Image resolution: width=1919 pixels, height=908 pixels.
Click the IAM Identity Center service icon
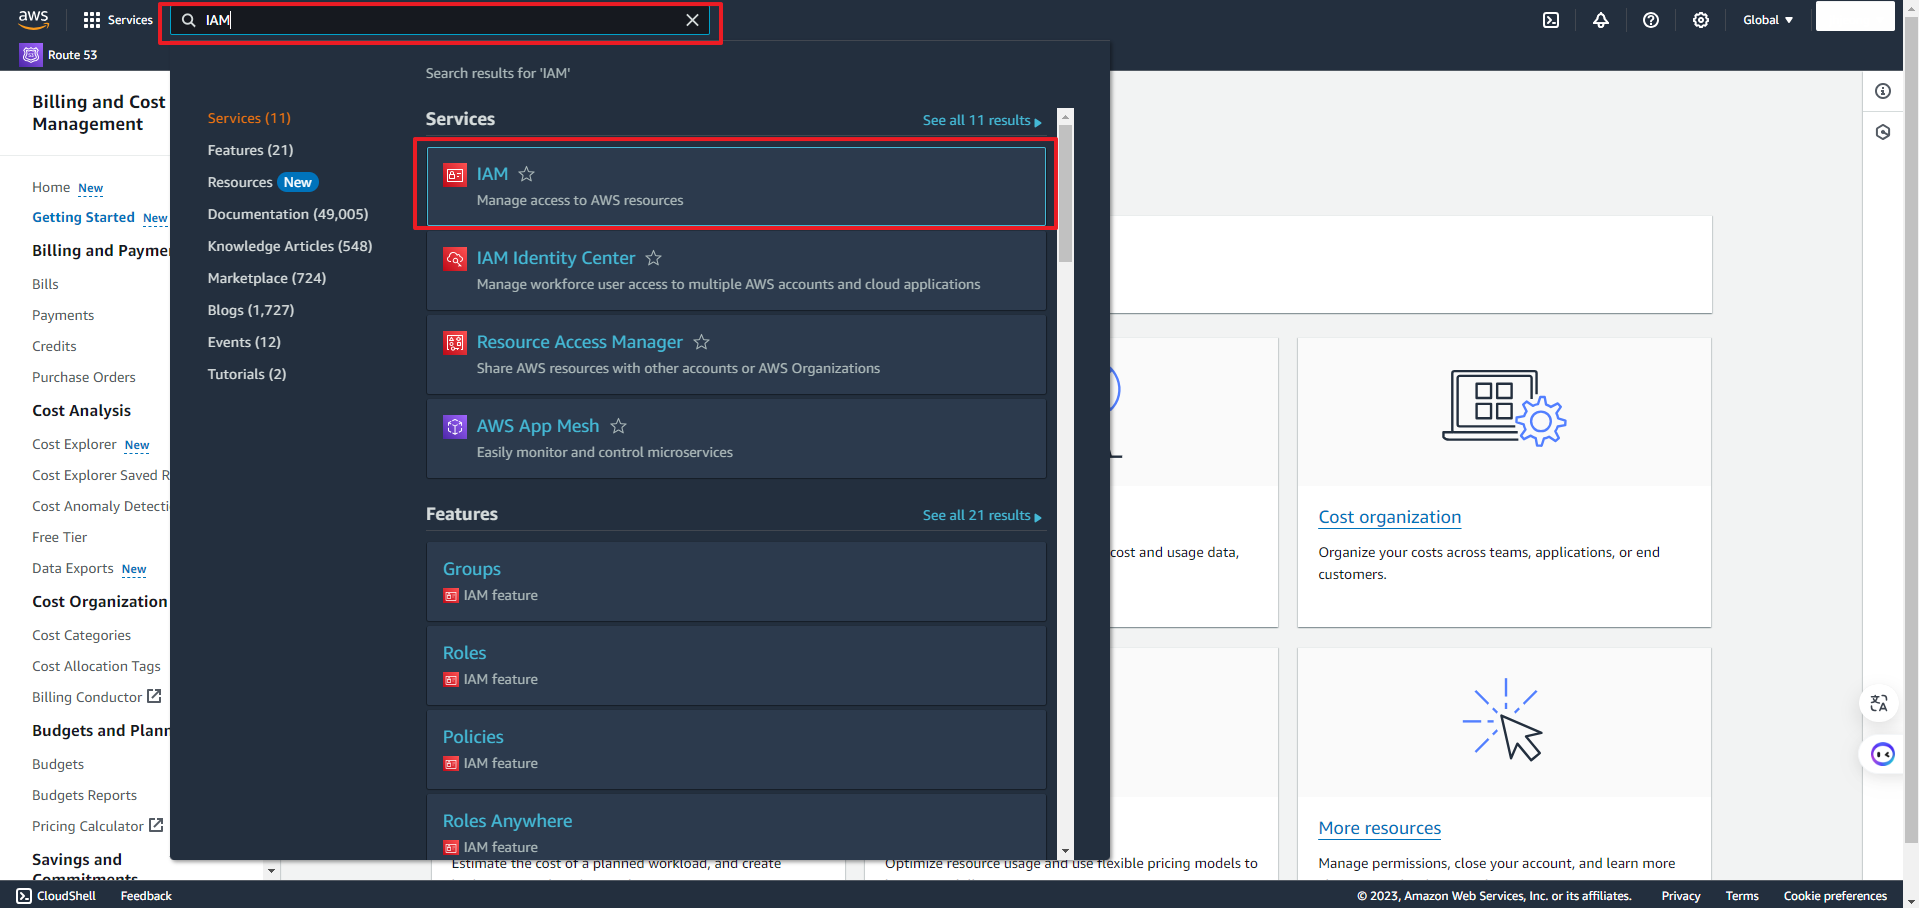(455, 259)
